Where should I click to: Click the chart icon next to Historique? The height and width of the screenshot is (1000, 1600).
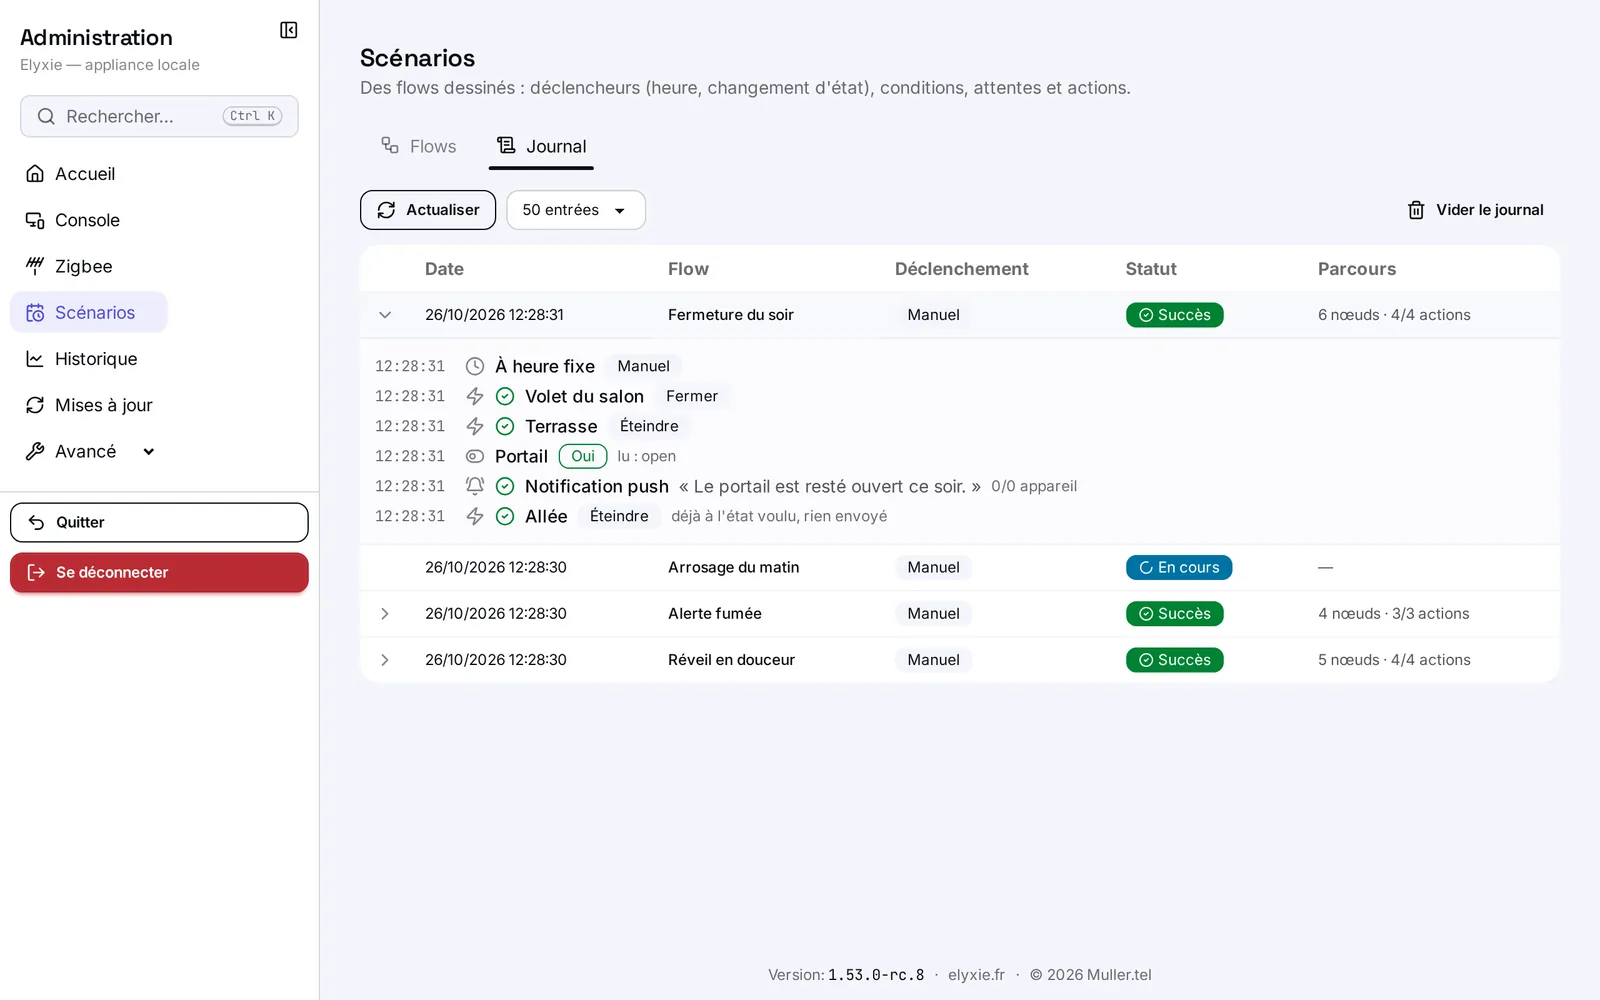point(35,359)
